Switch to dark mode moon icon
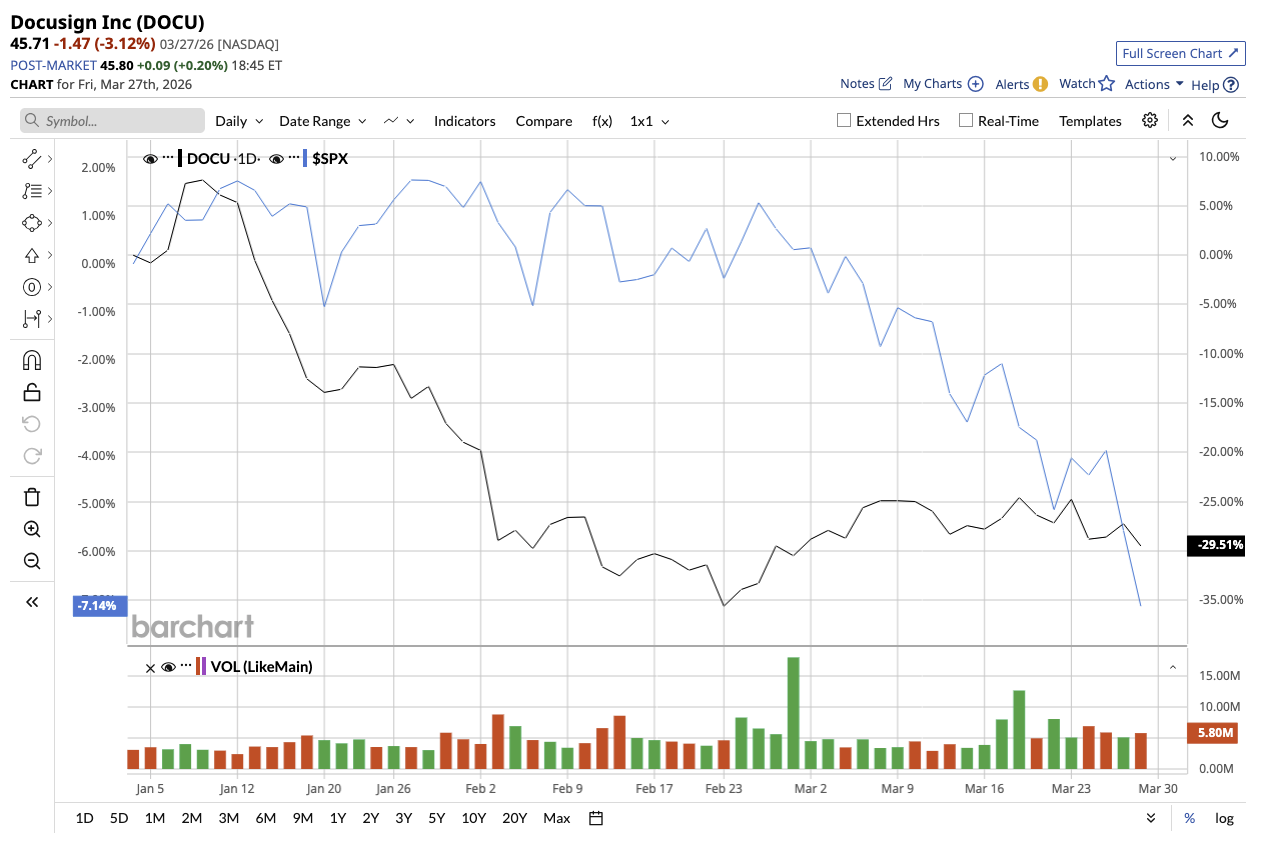Screen dimensions: 1276x856 click(1220, 120)
